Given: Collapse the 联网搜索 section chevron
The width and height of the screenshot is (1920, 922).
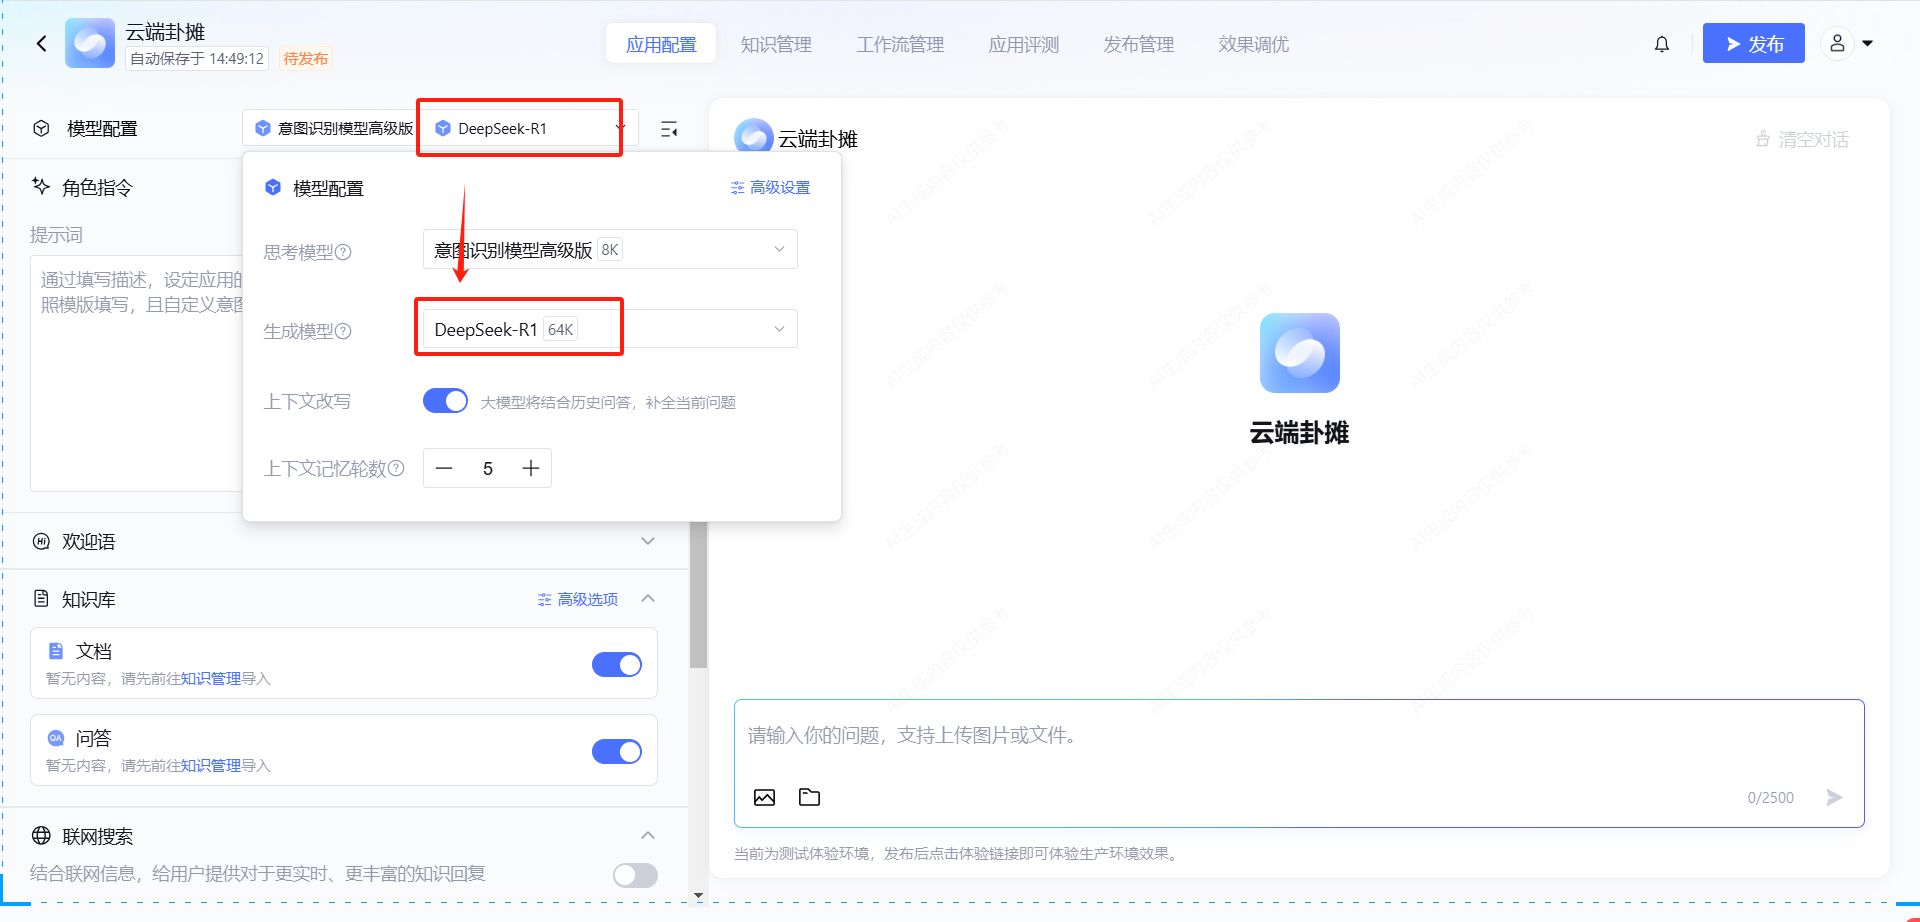Looking at the screenshot, I should (x=648, y=835).
